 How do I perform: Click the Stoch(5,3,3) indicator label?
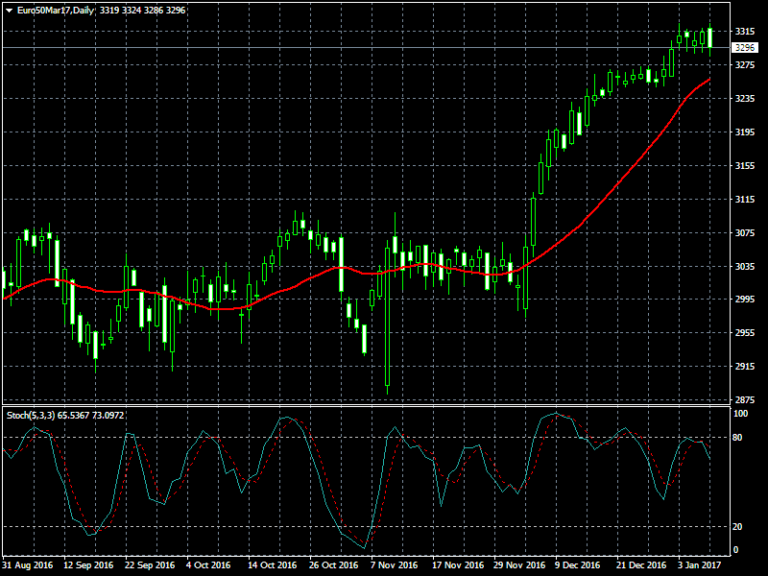pos(31,415)
